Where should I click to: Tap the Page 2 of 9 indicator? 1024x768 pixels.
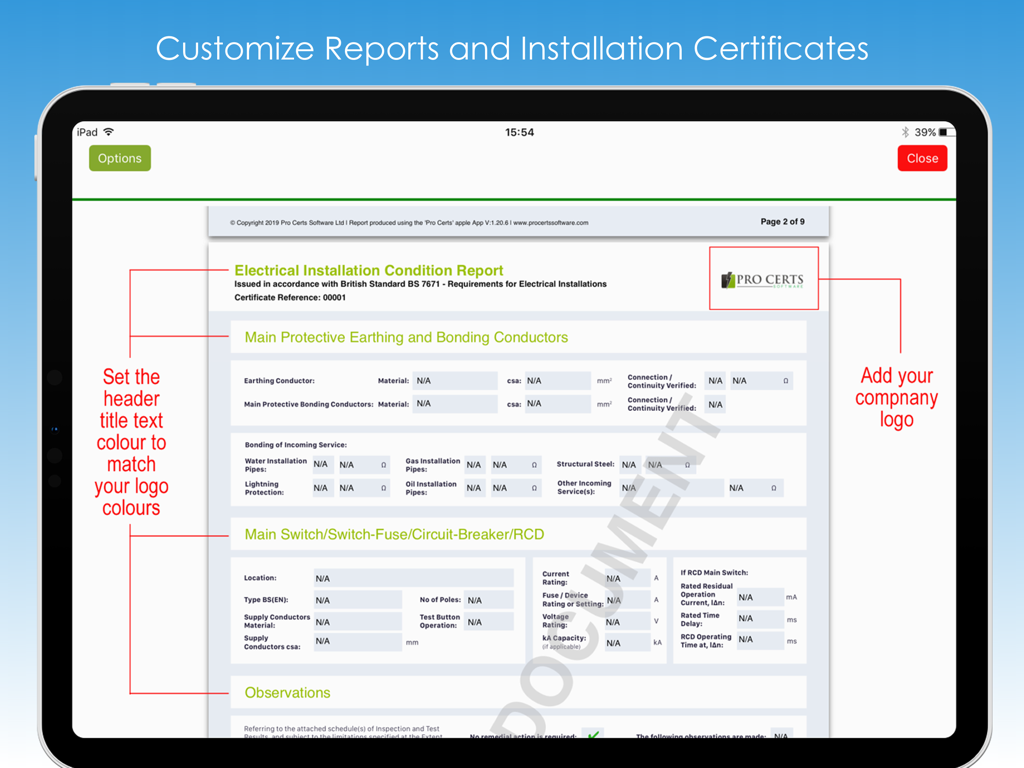781,221
